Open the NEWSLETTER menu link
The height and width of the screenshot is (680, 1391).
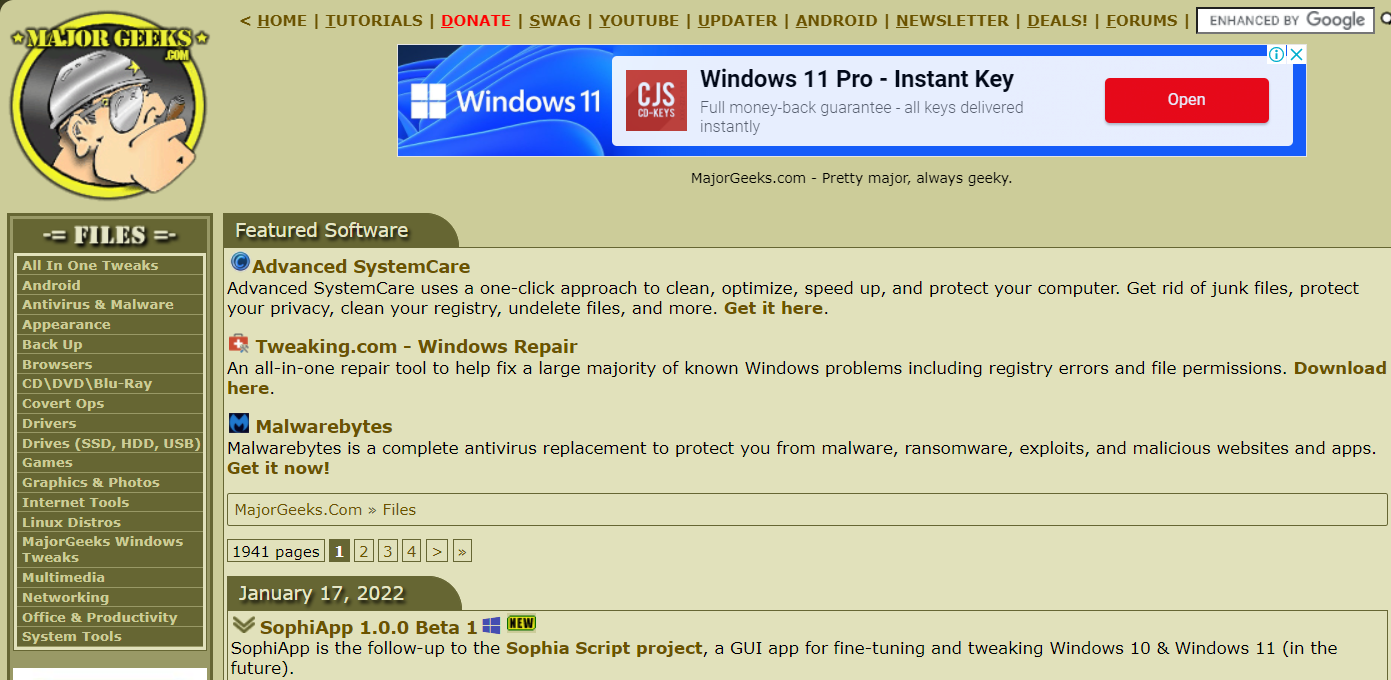951,21
